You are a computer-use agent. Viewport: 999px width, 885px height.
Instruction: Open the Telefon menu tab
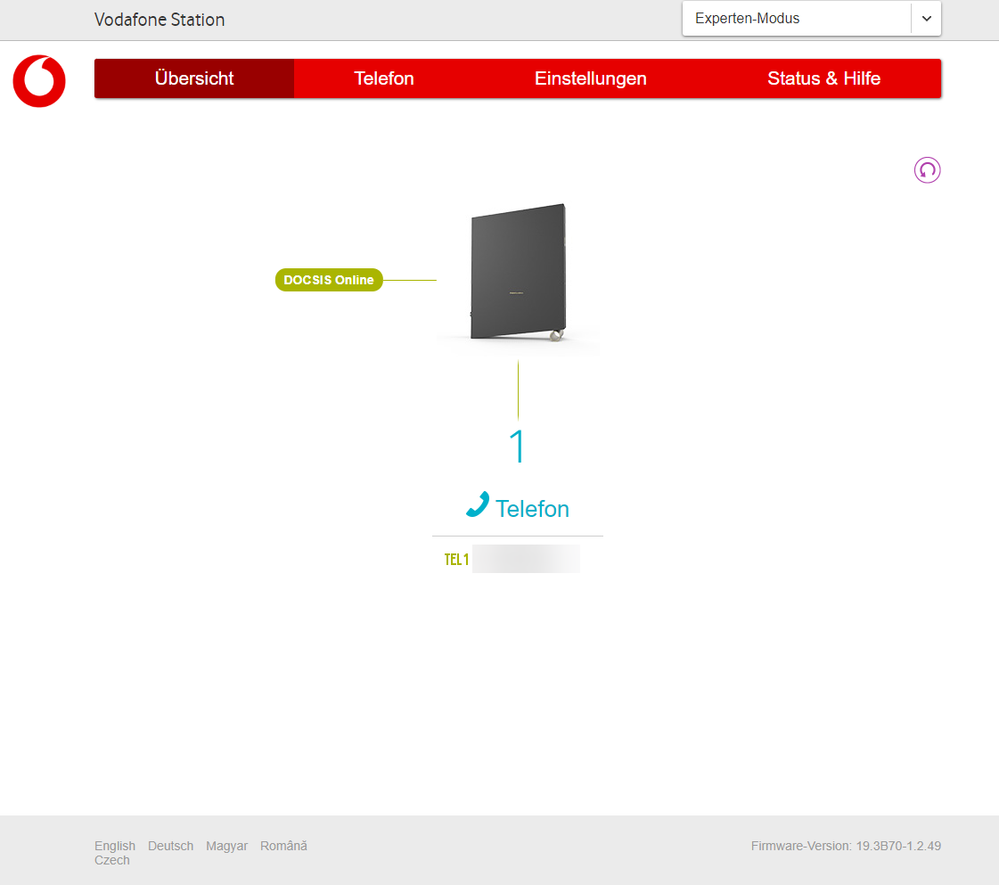[x=384, y=78]
